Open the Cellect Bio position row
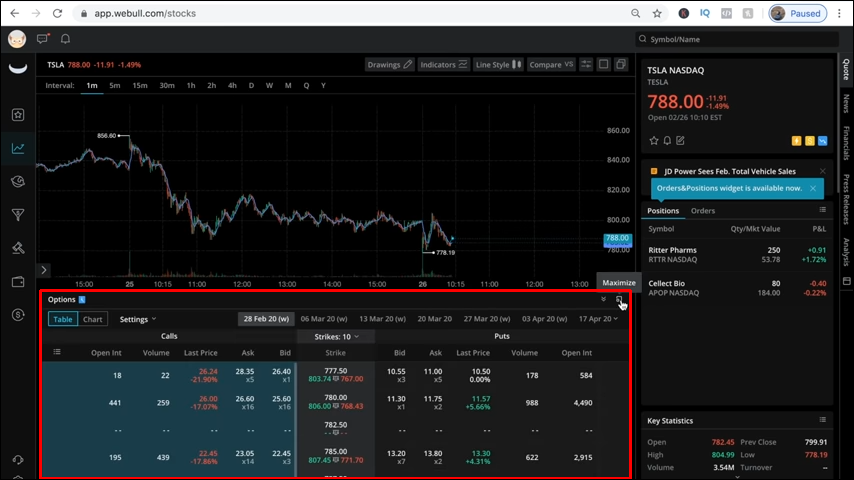This screenshot has width=854, height=480. tap(737, 288)
